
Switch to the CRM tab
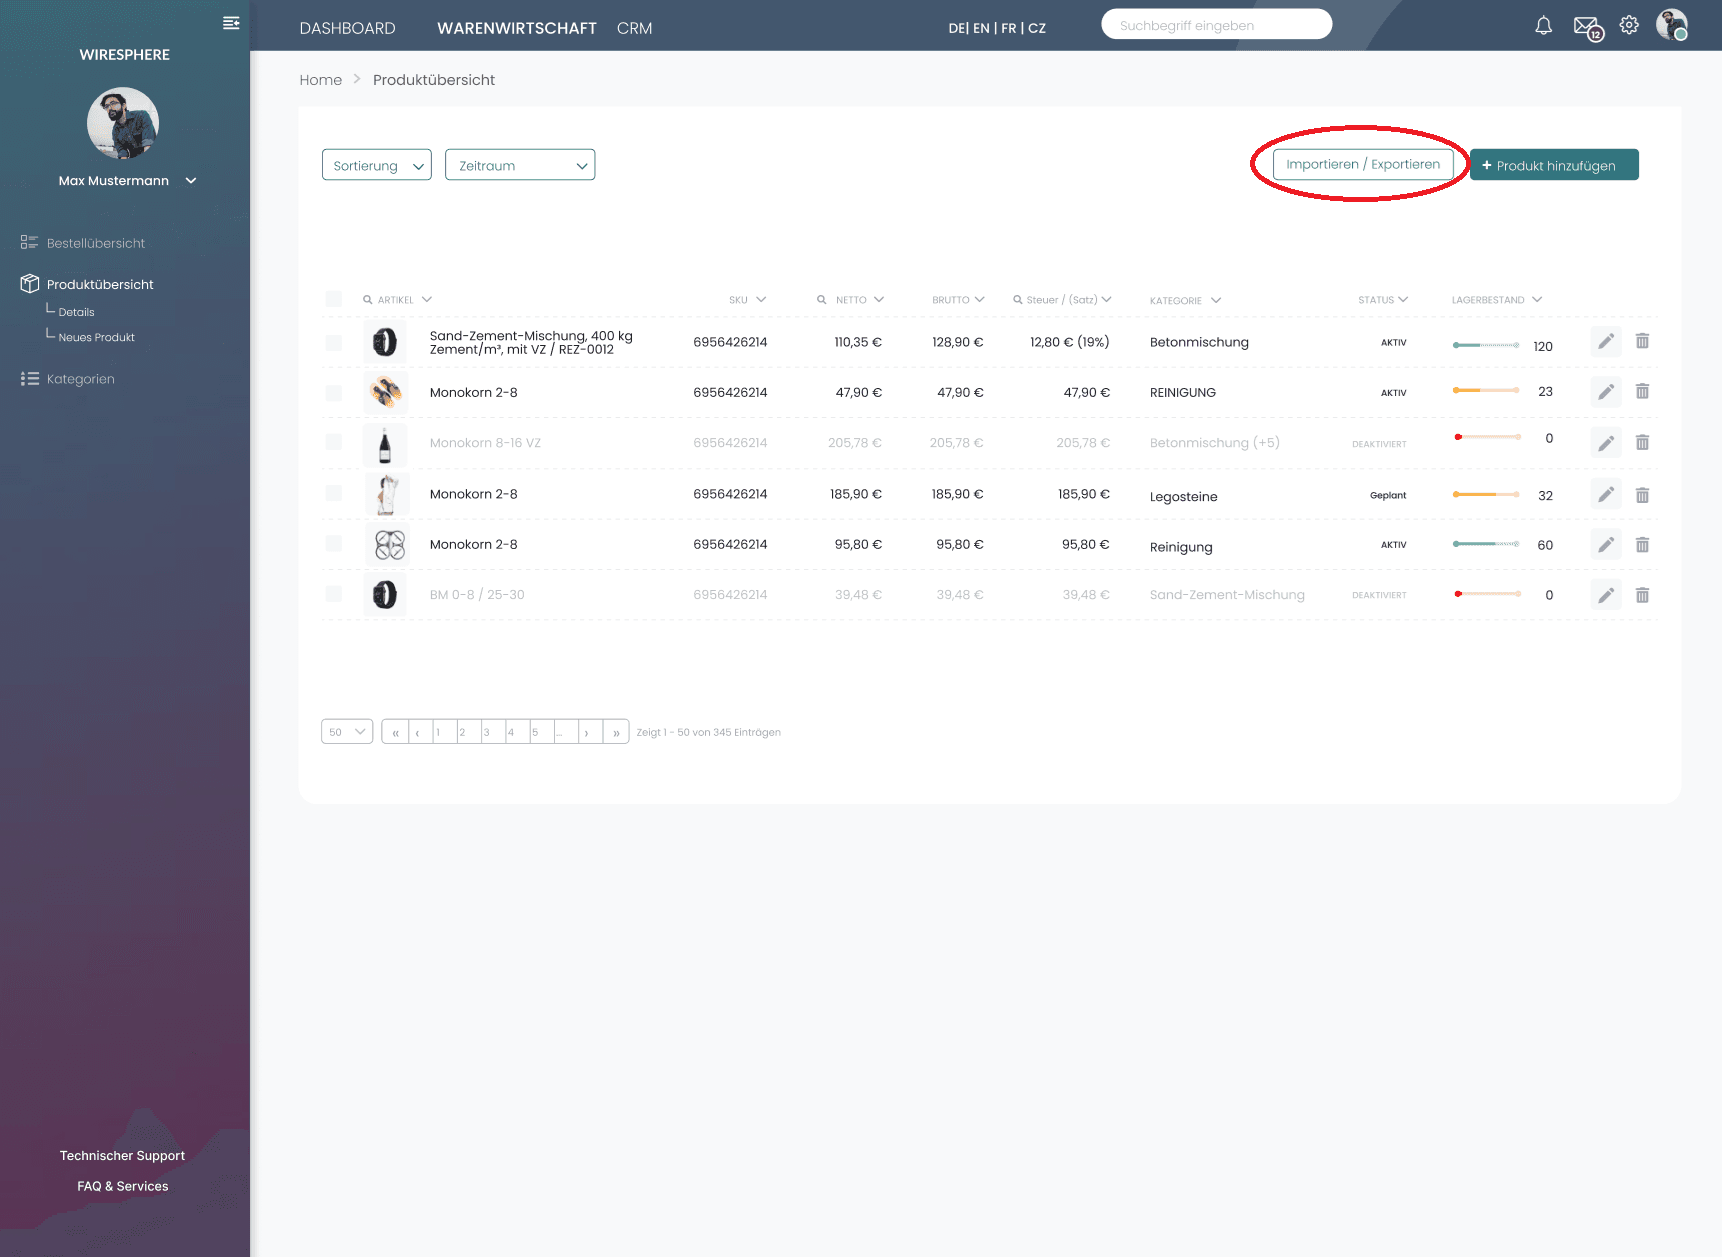[x=634, y=28]
